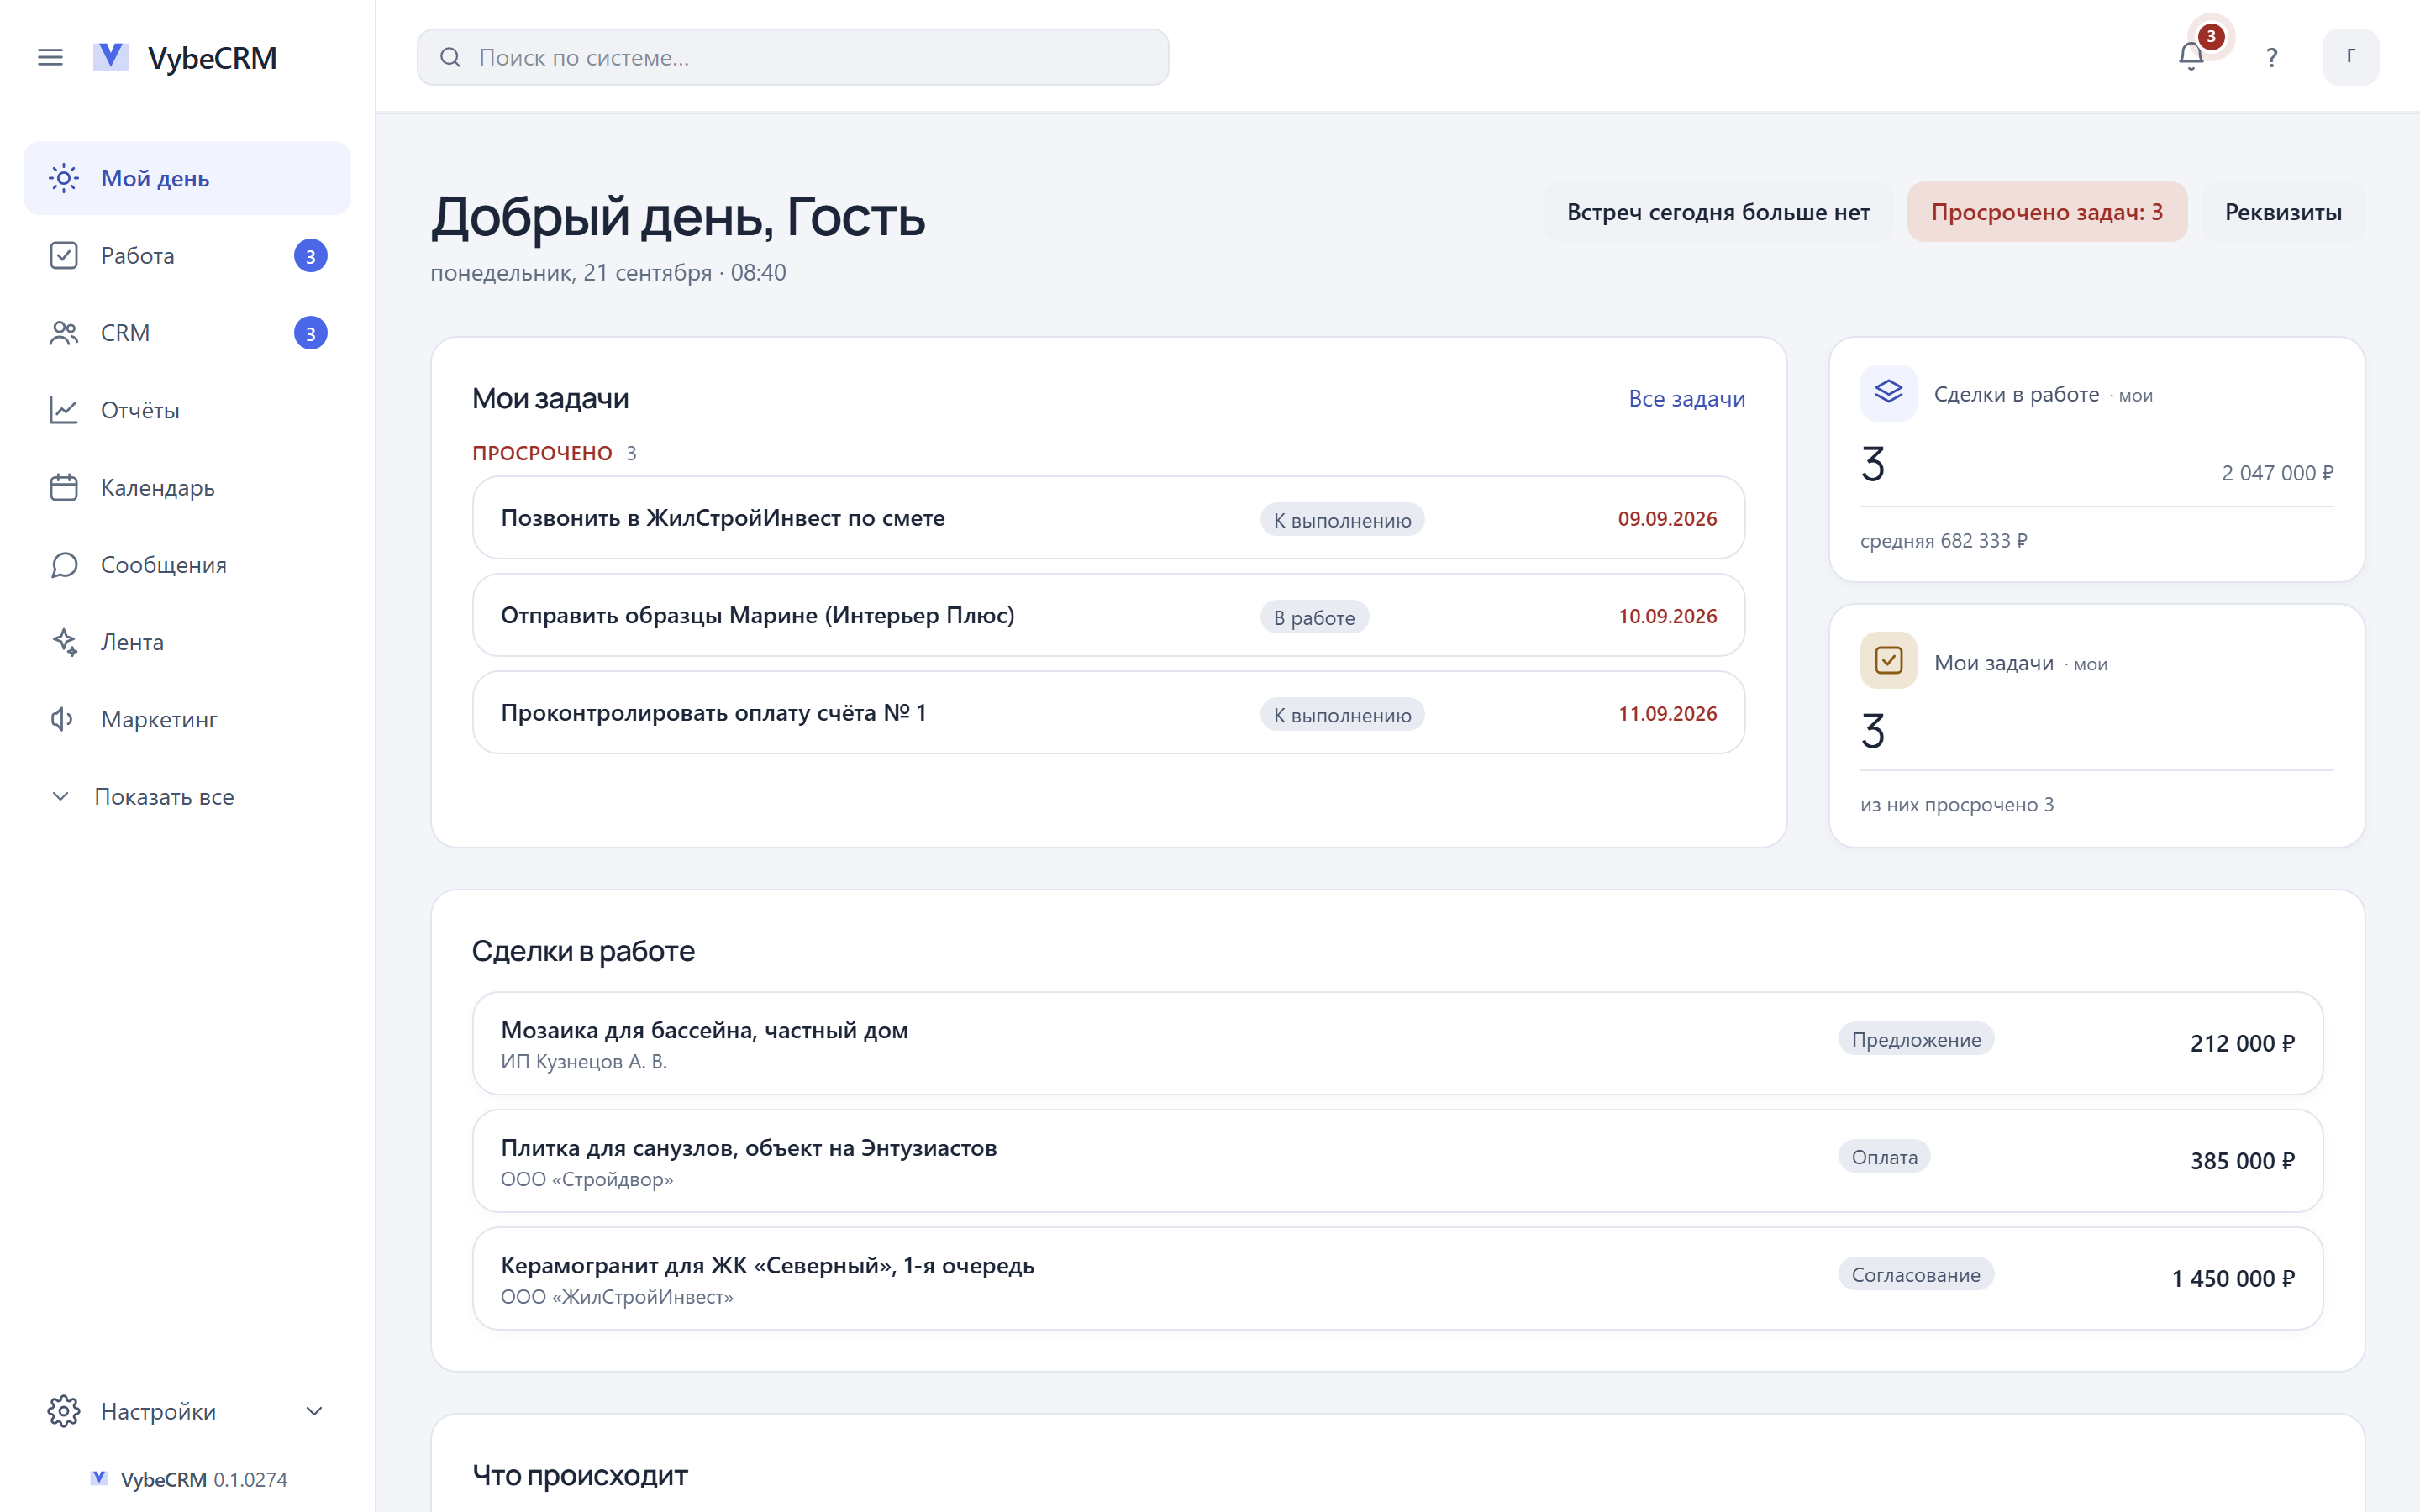Click the checkbox icon in the tasks widget

(x=1888, y=660)
